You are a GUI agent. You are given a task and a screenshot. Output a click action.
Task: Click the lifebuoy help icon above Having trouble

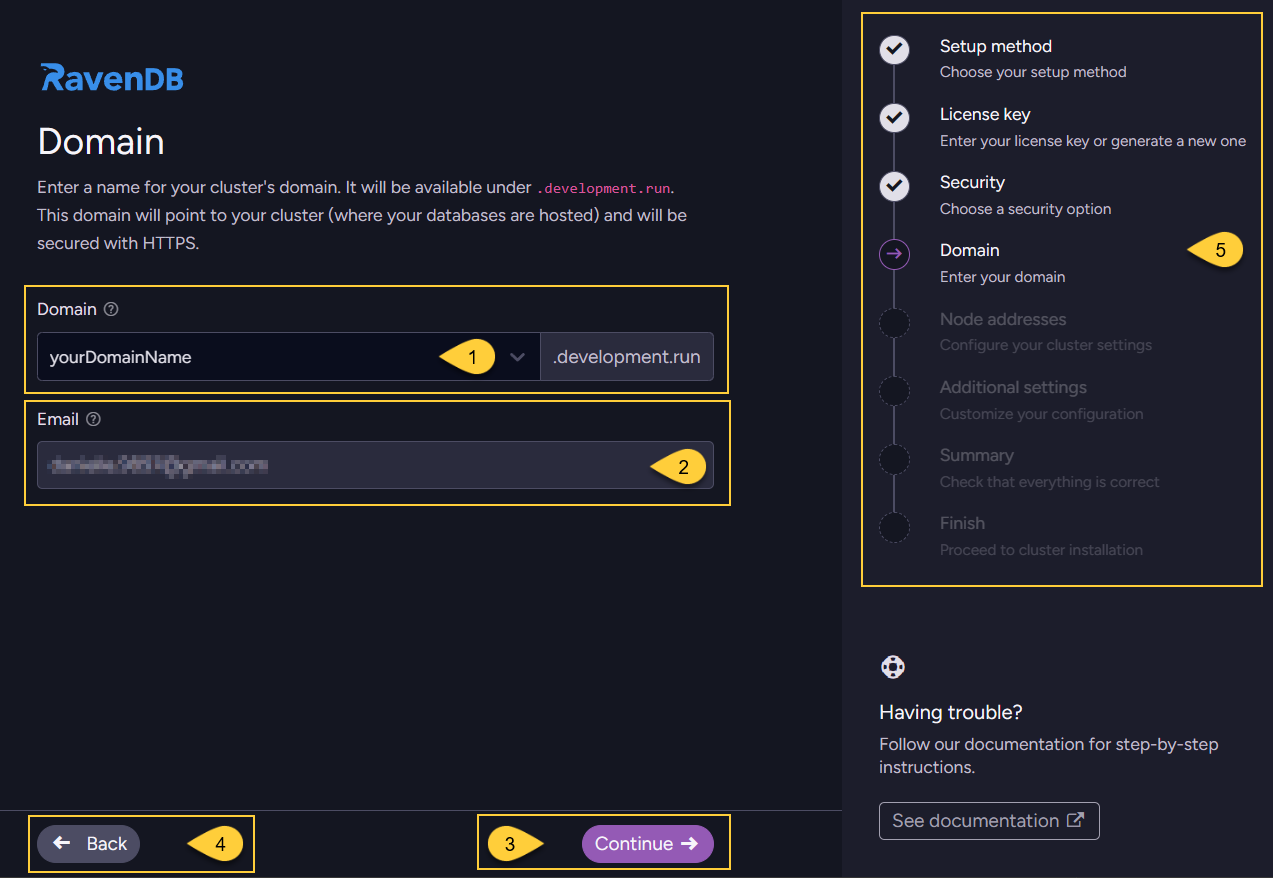(892, 667)
